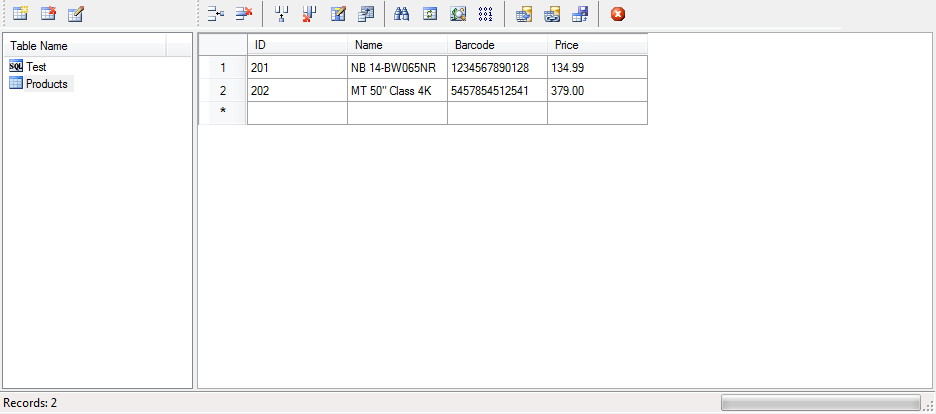Click the edit table pencil icon
Screen dimensions: 936x414
point(76,14)
